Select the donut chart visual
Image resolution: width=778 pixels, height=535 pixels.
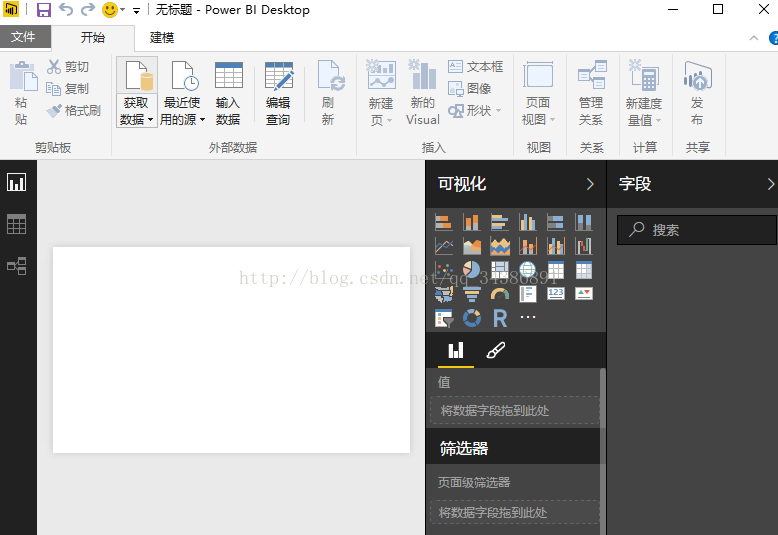click(471, 318)
